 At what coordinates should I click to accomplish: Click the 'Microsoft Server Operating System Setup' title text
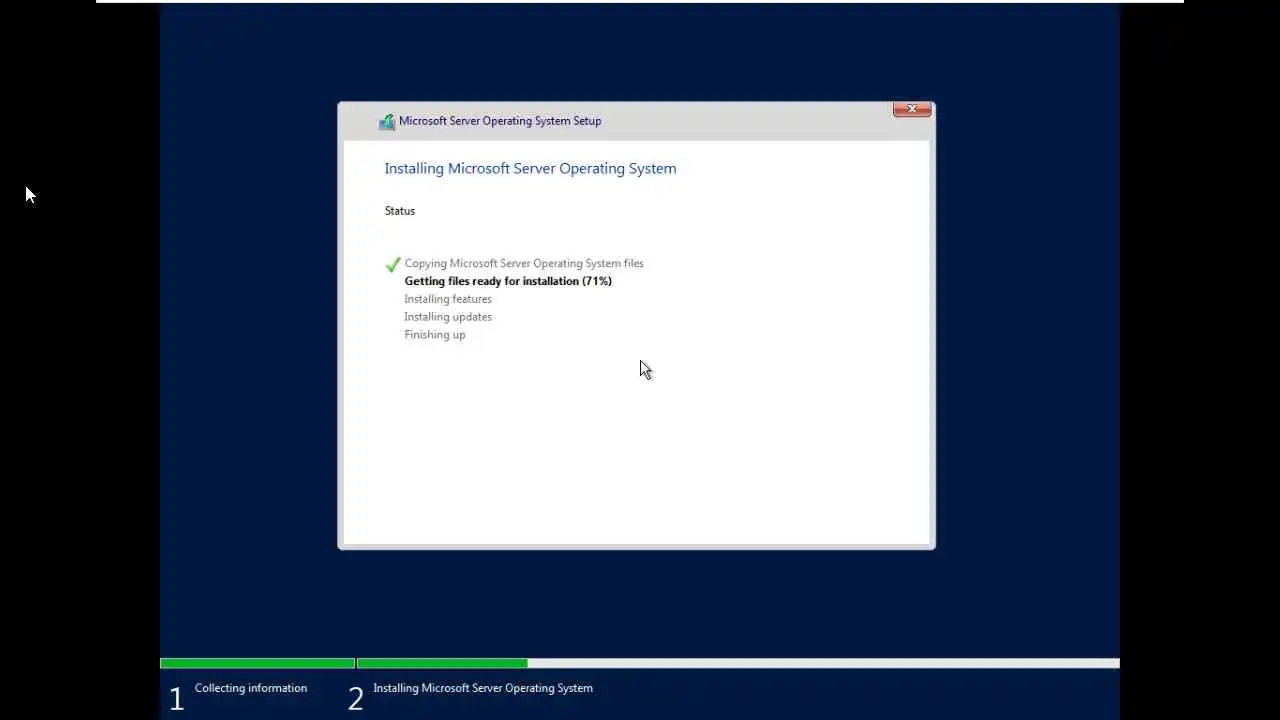[x=500, y=121]
